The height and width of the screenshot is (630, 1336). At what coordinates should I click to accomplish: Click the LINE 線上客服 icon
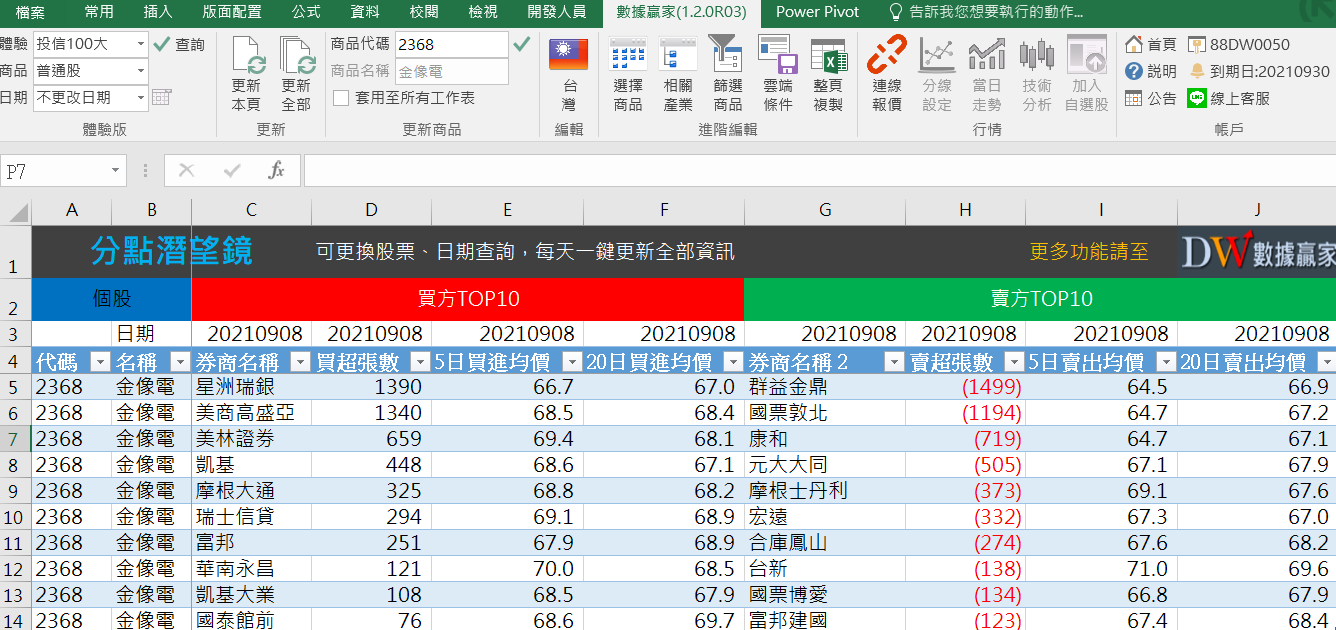[1197, 98]
